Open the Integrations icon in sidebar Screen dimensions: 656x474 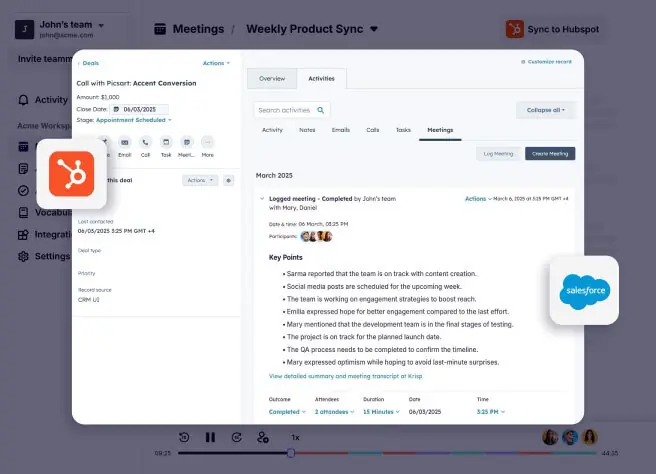point(23,234)
